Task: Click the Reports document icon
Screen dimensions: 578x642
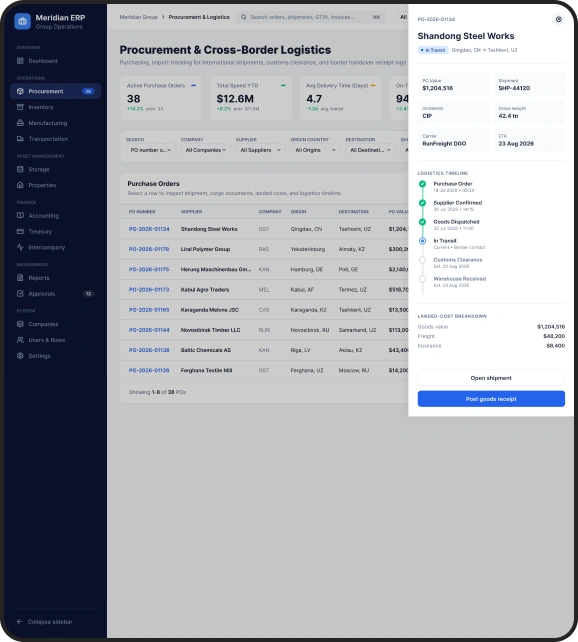Action: [x=20, y=278]
